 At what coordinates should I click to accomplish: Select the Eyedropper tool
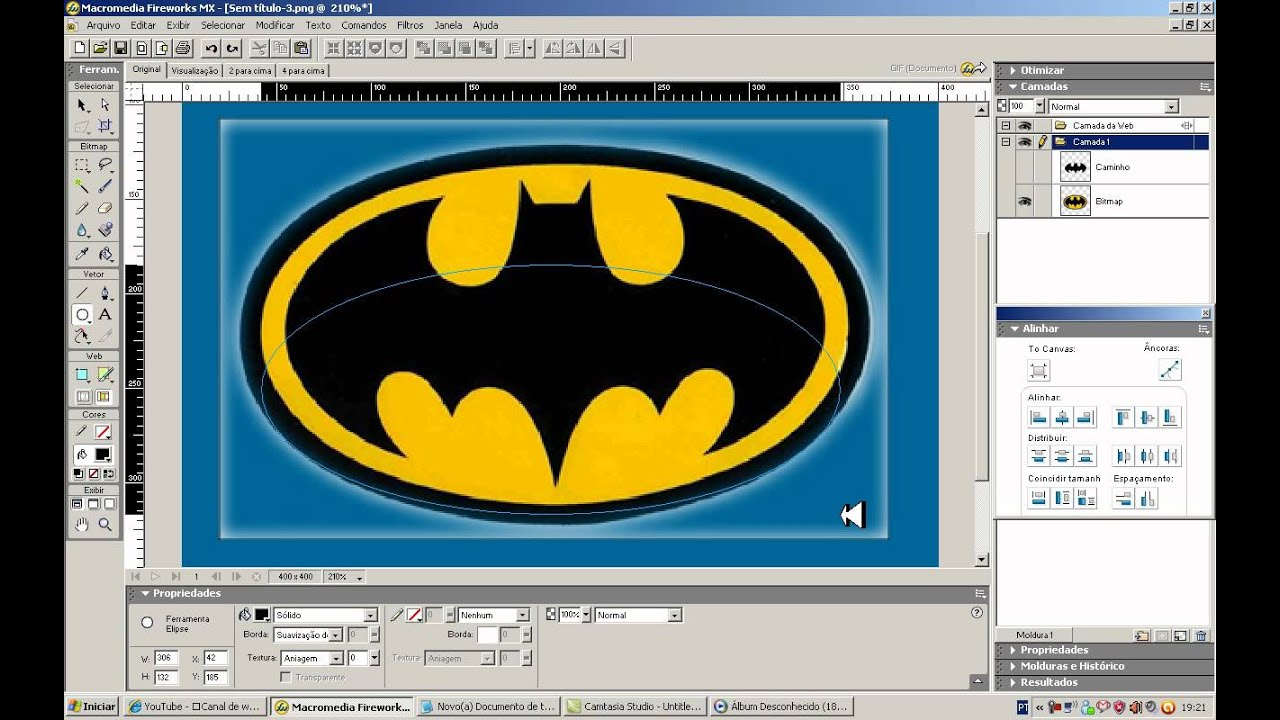click(82, 254)
